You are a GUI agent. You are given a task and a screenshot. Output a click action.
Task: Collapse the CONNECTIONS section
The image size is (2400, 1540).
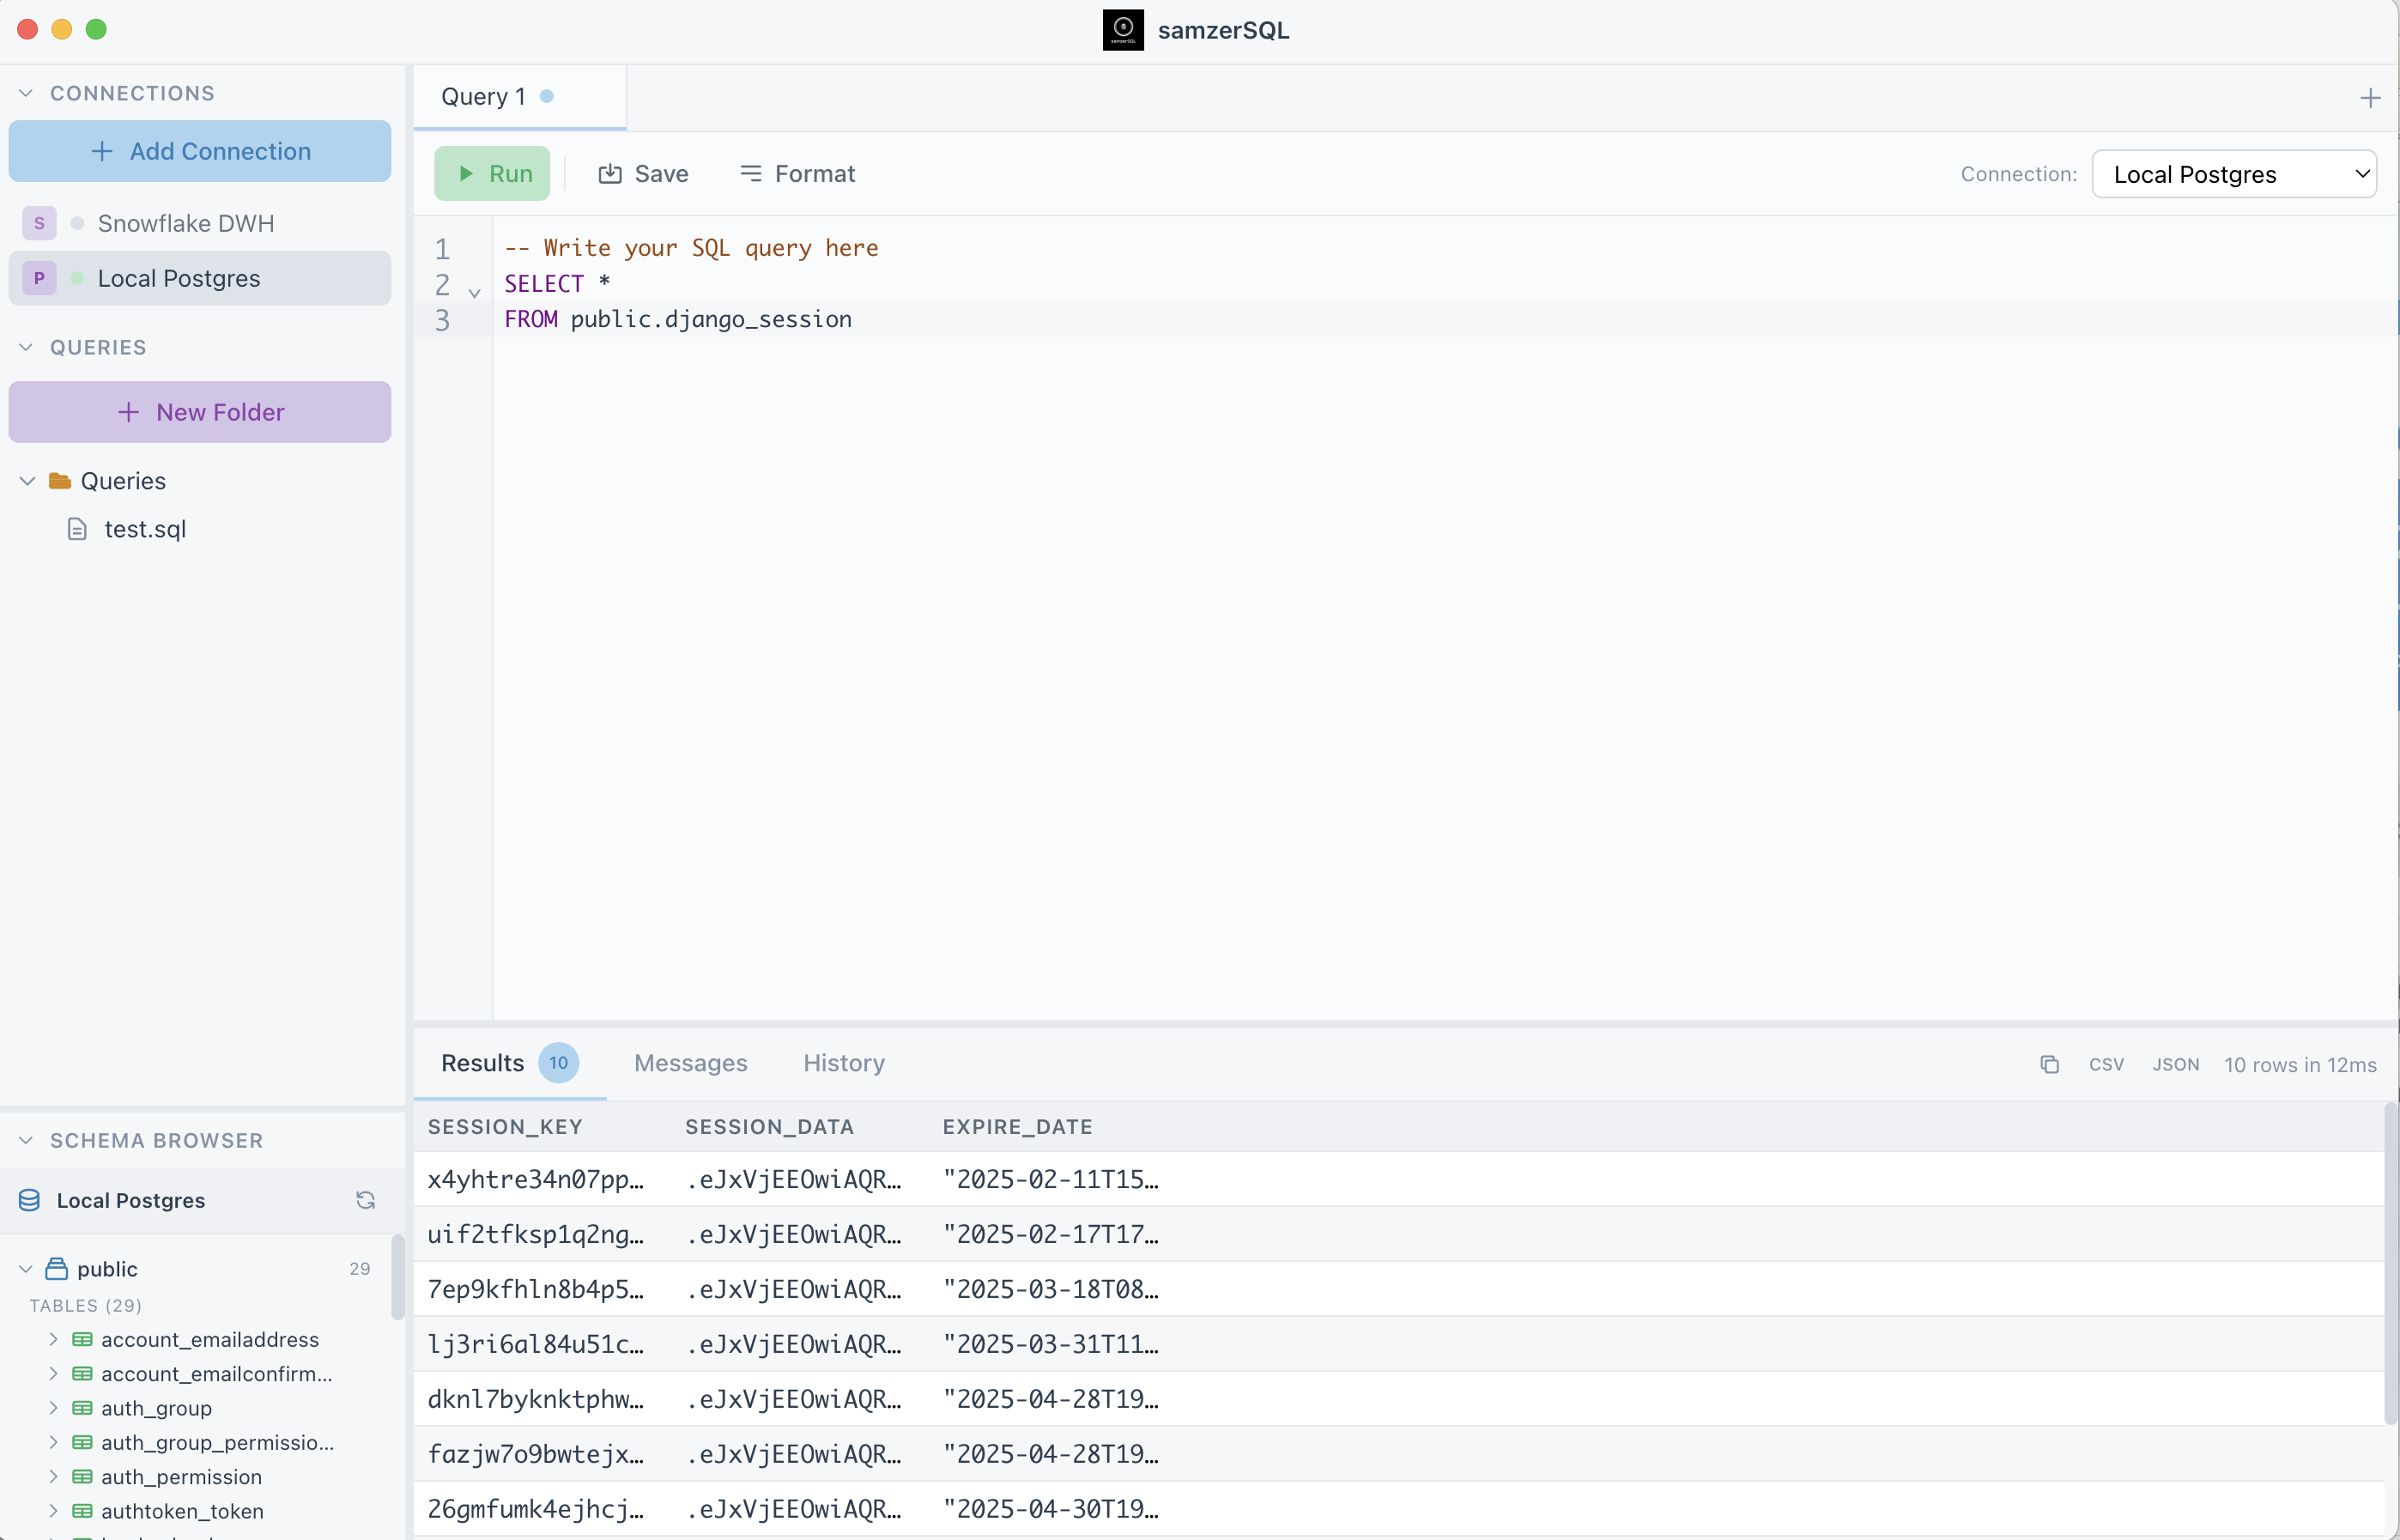click(25, 92)
